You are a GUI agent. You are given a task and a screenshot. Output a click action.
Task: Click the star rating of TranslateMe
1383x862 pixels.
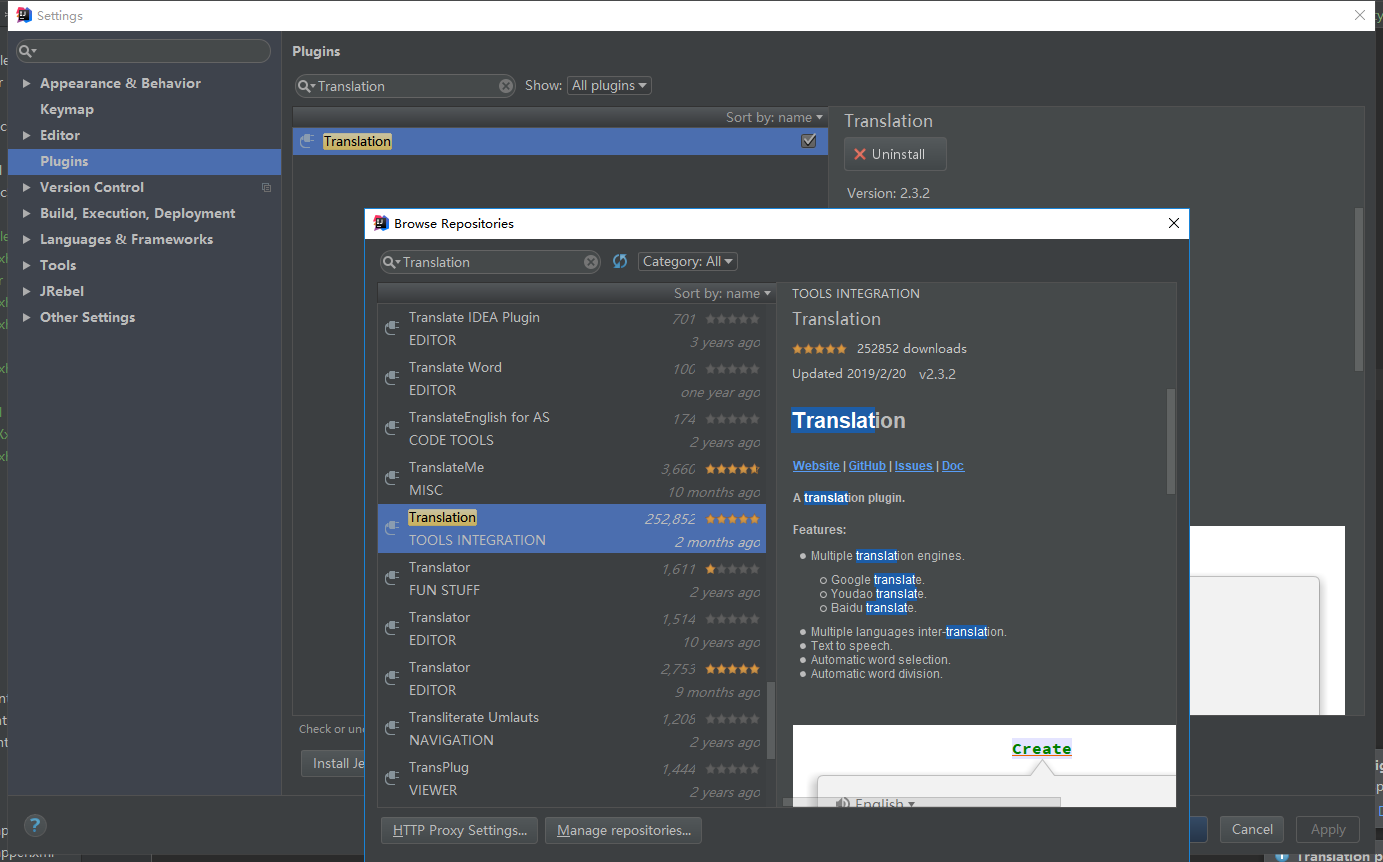pyautogui.click(x=732, y=468)
